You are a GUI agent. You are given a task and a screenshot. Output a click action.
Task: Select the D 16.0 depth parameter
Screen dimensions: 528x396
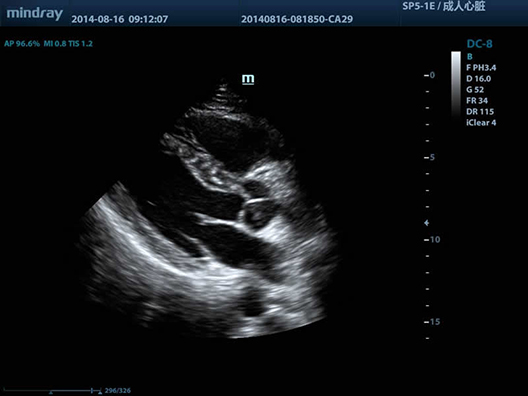[478, 79]
